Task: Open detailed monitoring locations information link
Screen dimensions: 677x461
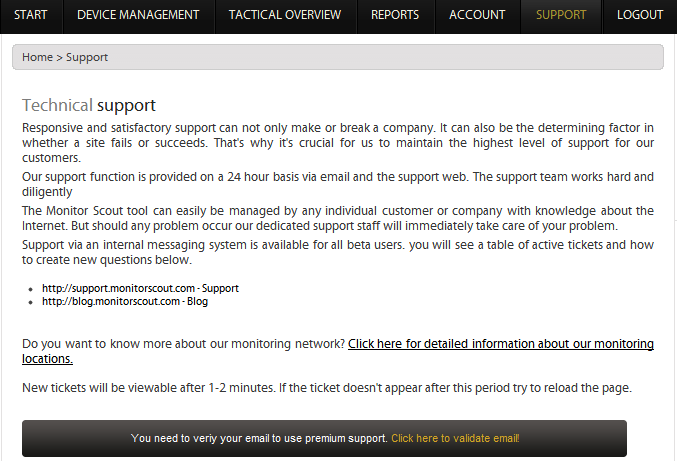Action: coord(500,344)
